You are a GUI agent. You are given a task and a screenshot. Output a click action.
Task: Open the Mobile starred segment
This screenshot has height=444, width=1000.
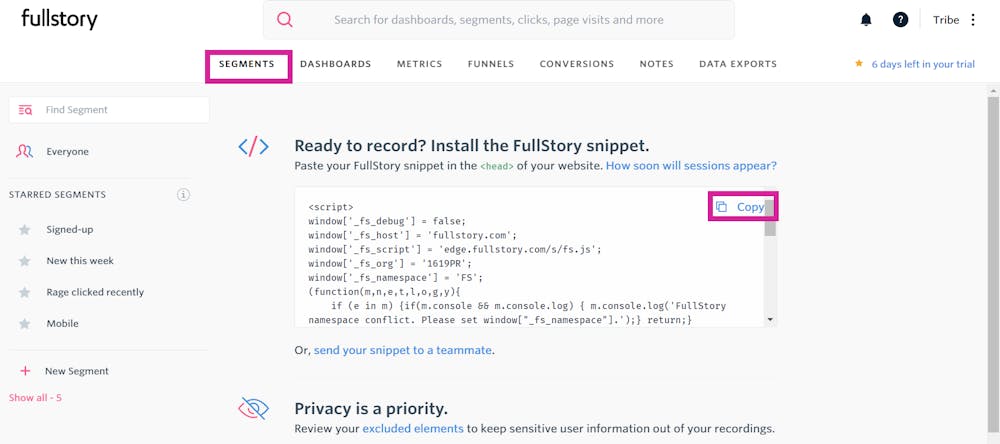[62, 324]
